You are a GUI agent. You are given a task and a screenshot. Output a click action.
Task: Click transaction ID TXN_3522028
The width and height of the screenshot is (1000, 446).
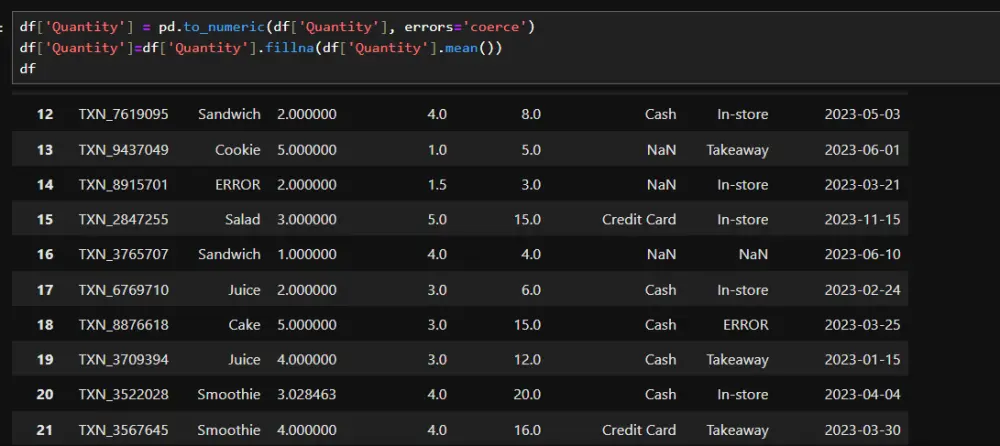[124, 394]
